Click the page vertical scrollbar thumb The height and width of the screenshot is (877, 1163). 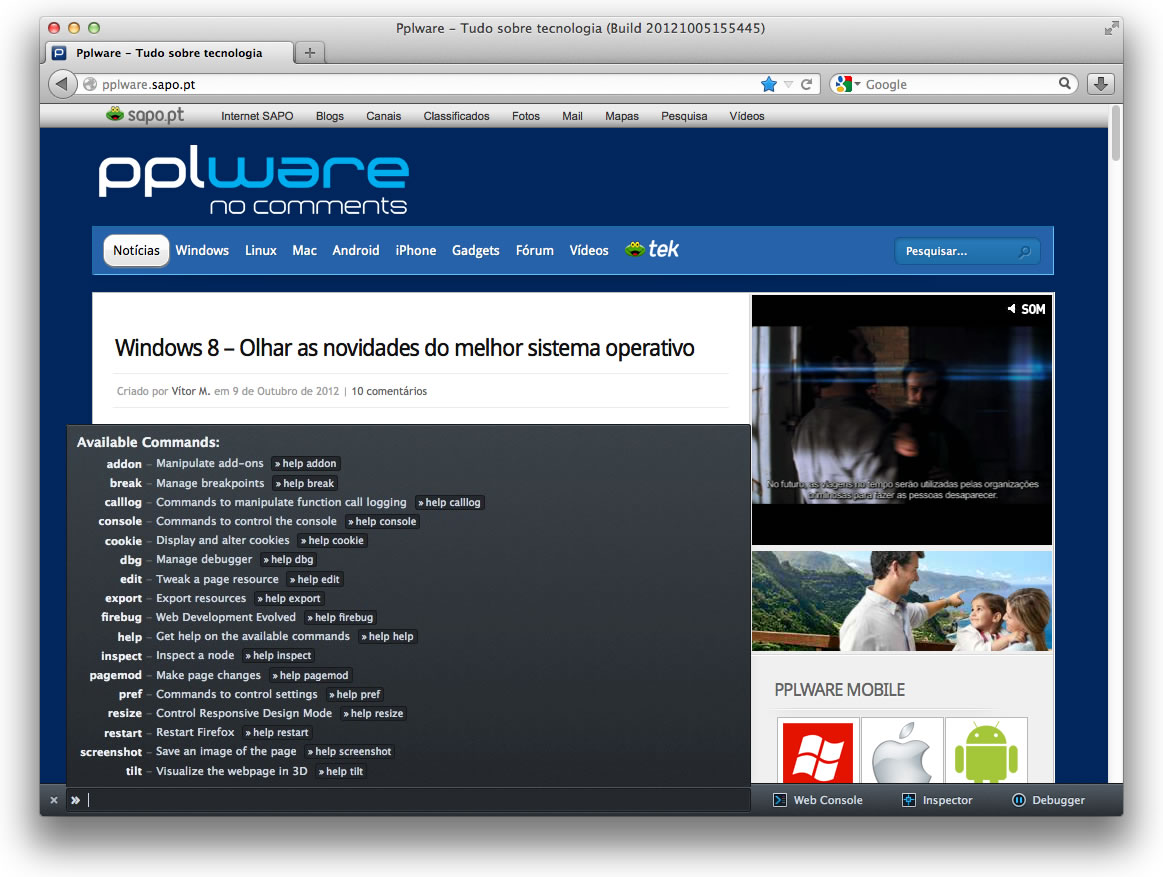[x=1115, y=134]
